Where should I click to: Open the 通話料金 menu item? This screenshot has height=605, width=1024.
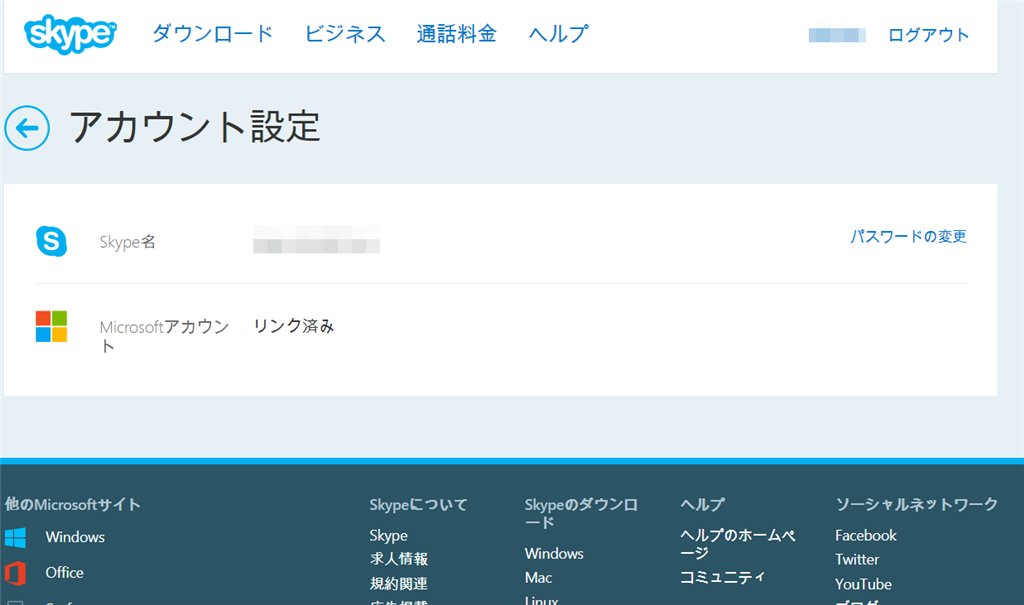pyautogui.click(x=456, y=34)
